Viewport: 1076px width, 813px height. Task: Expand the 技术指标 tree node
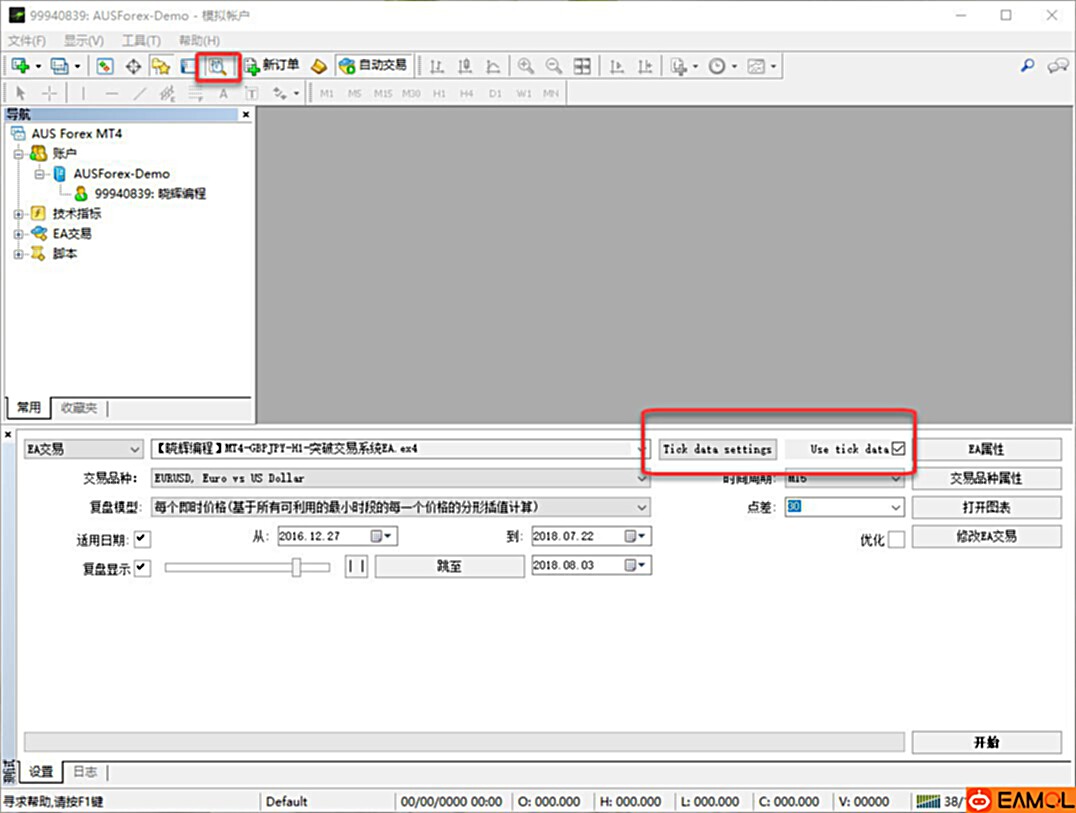[19, 214]
